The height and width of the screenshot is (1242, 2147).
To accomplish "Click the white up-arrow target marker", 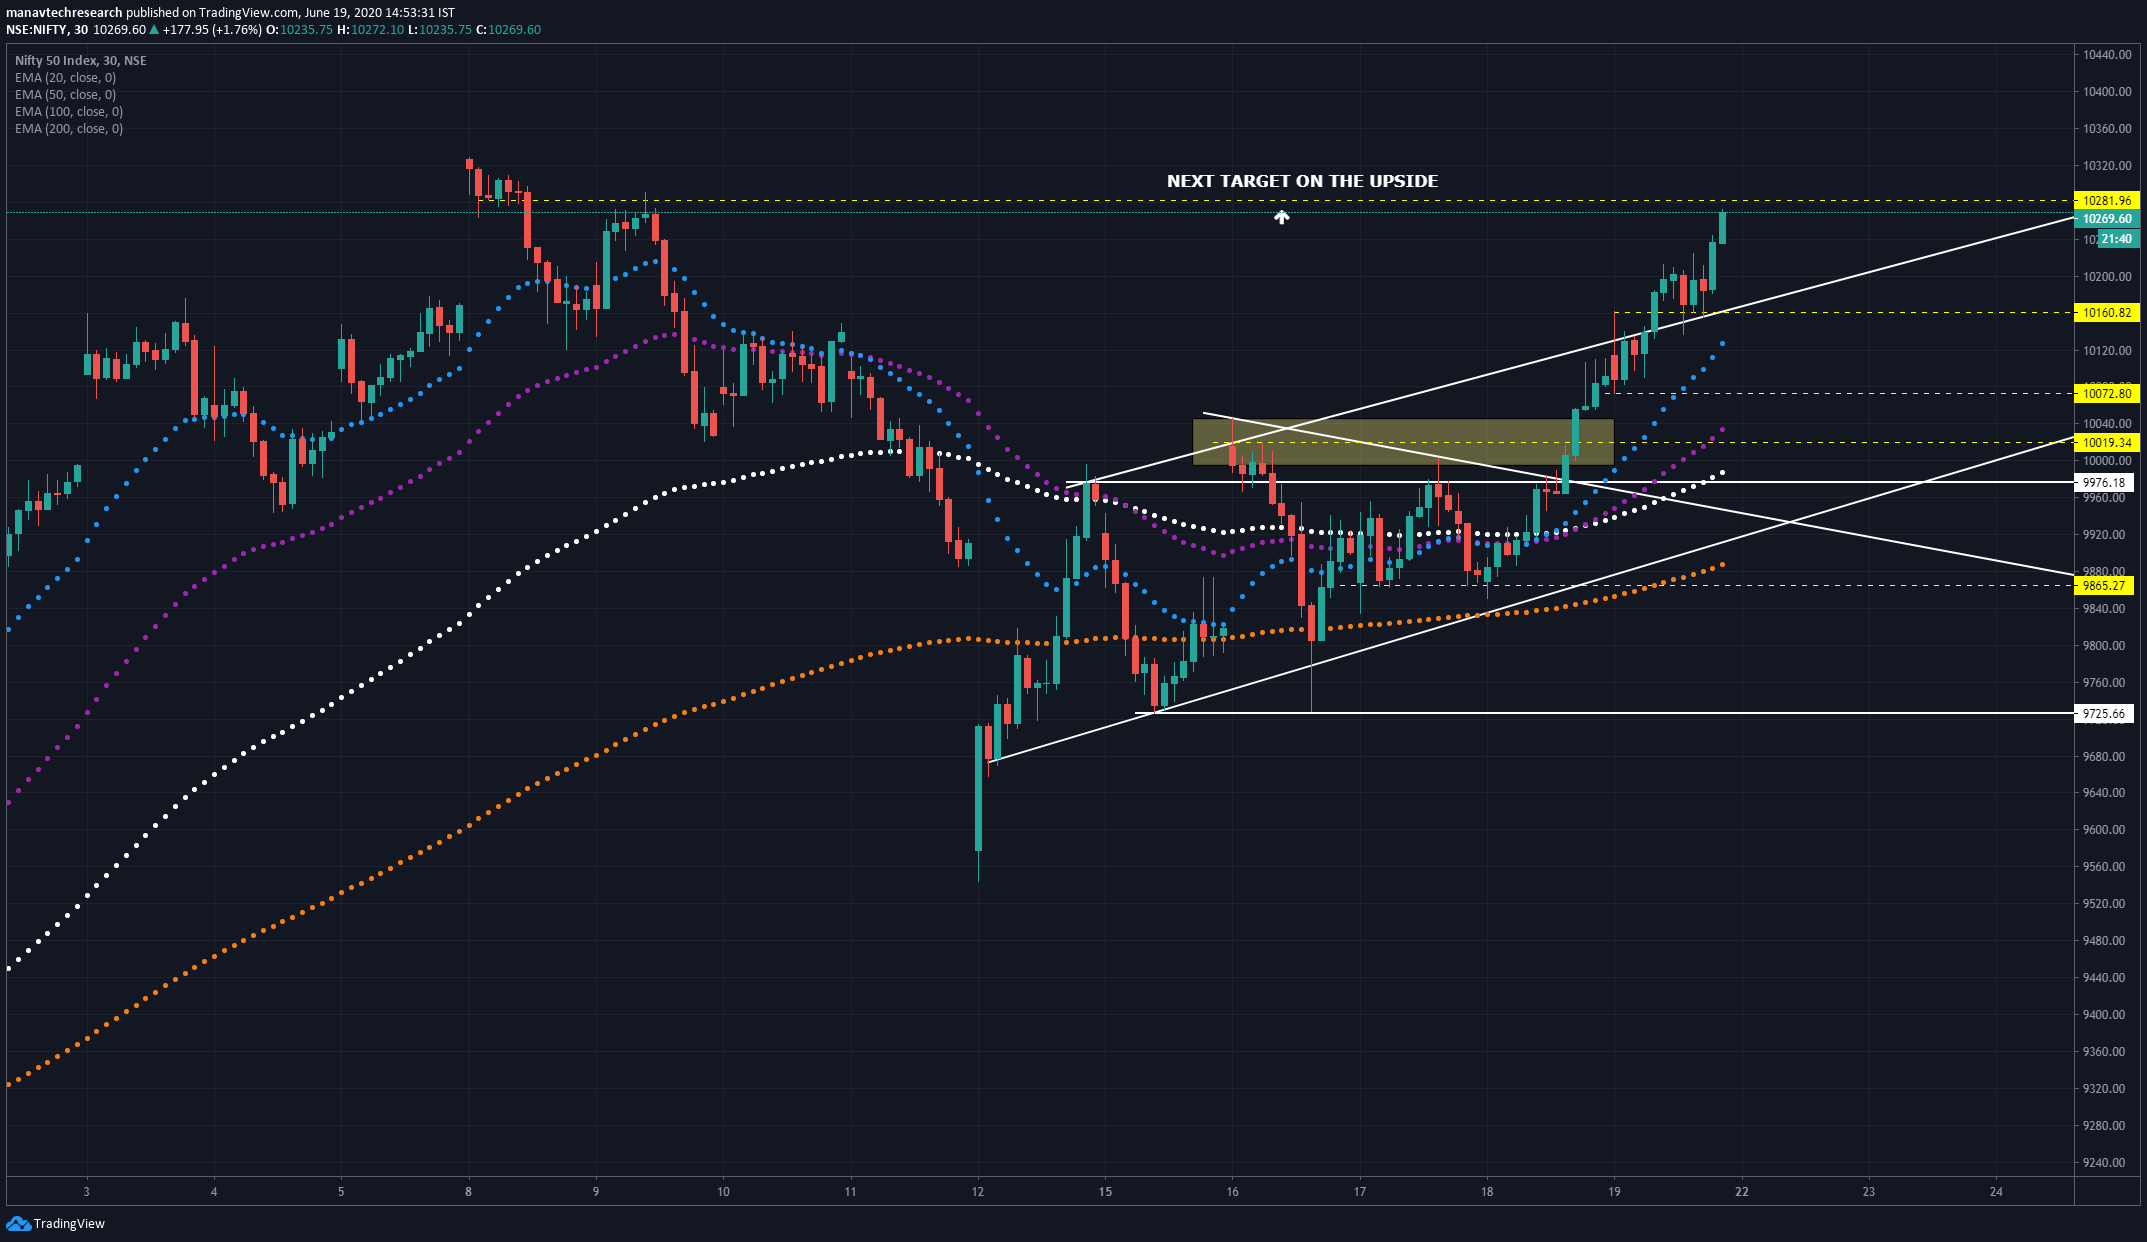I will [x=1281, y=216].
